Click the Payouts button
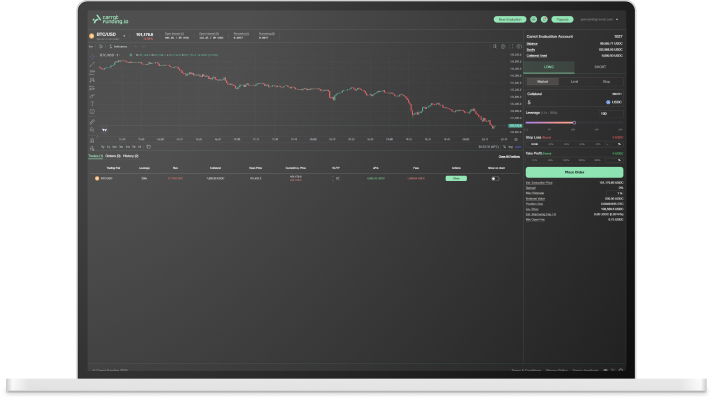This screenshot has width=713, height=398. tap(562, 20)
